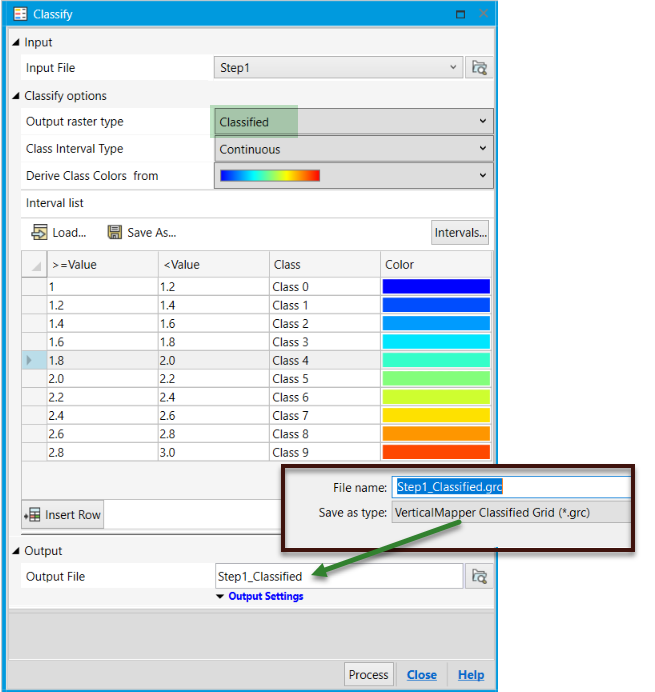Click the table select-all corner cell

(x=35, y=265)
